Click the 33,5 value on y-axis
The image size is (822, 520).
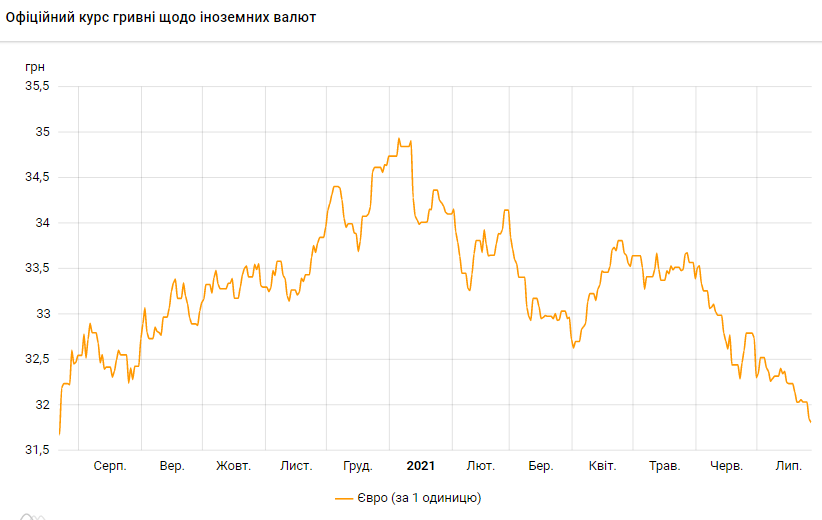(x=37, y=268)
